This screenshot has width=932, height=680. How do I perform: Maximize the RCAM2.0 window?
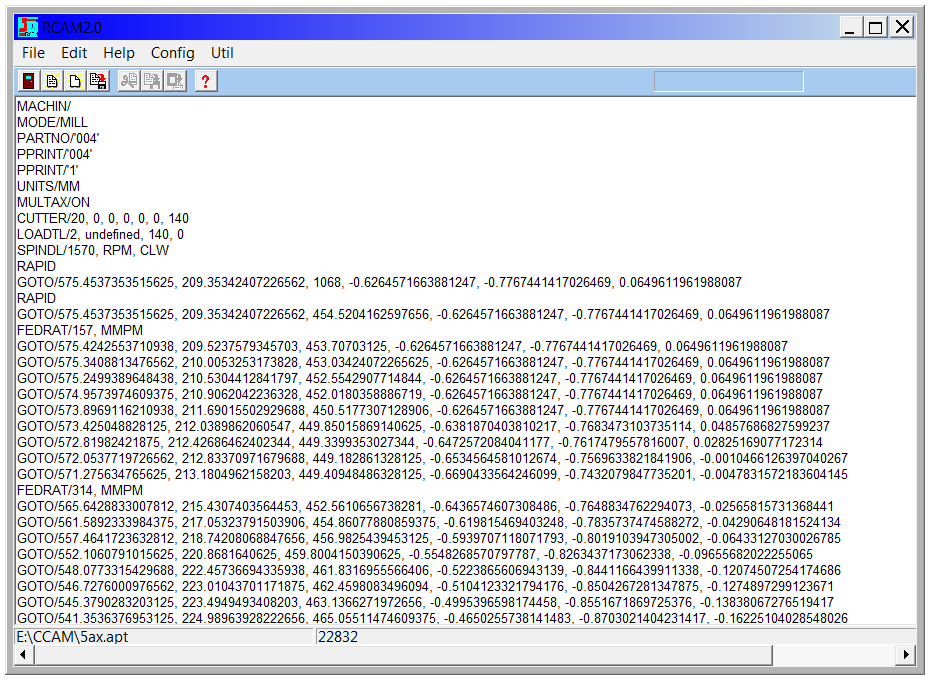(x=875, y=28)
